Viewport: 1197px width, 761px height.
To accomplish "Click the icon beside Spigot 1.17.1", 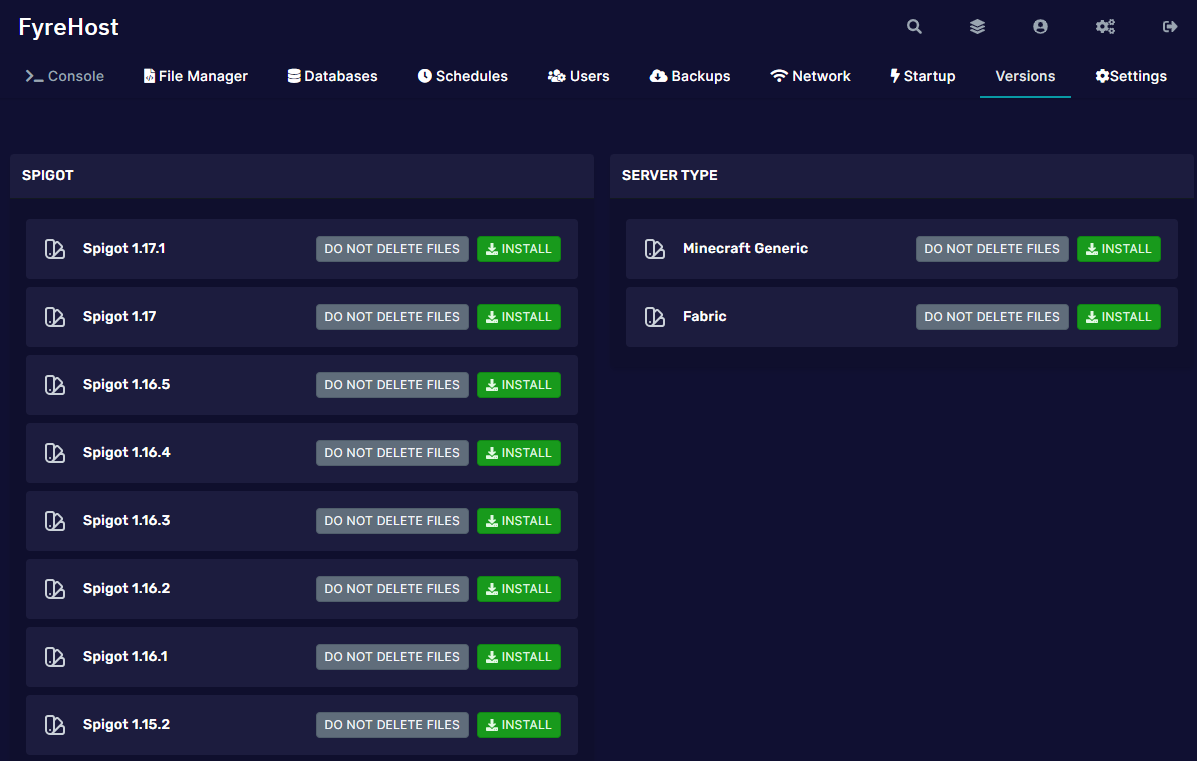I will 55,249.
